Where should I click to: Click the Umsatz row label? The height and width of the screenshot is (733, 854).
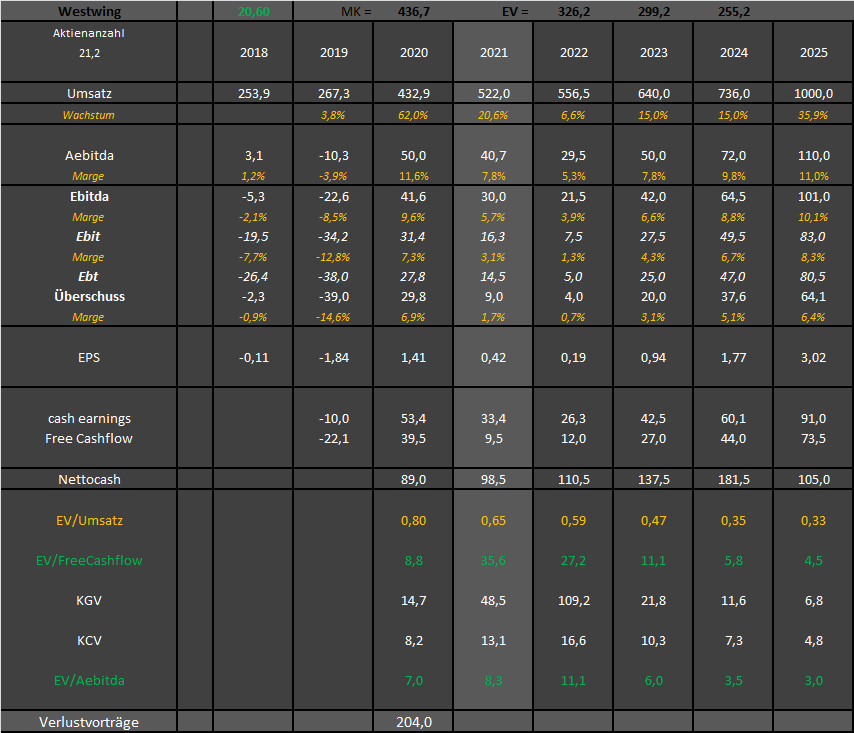point(89,93)
